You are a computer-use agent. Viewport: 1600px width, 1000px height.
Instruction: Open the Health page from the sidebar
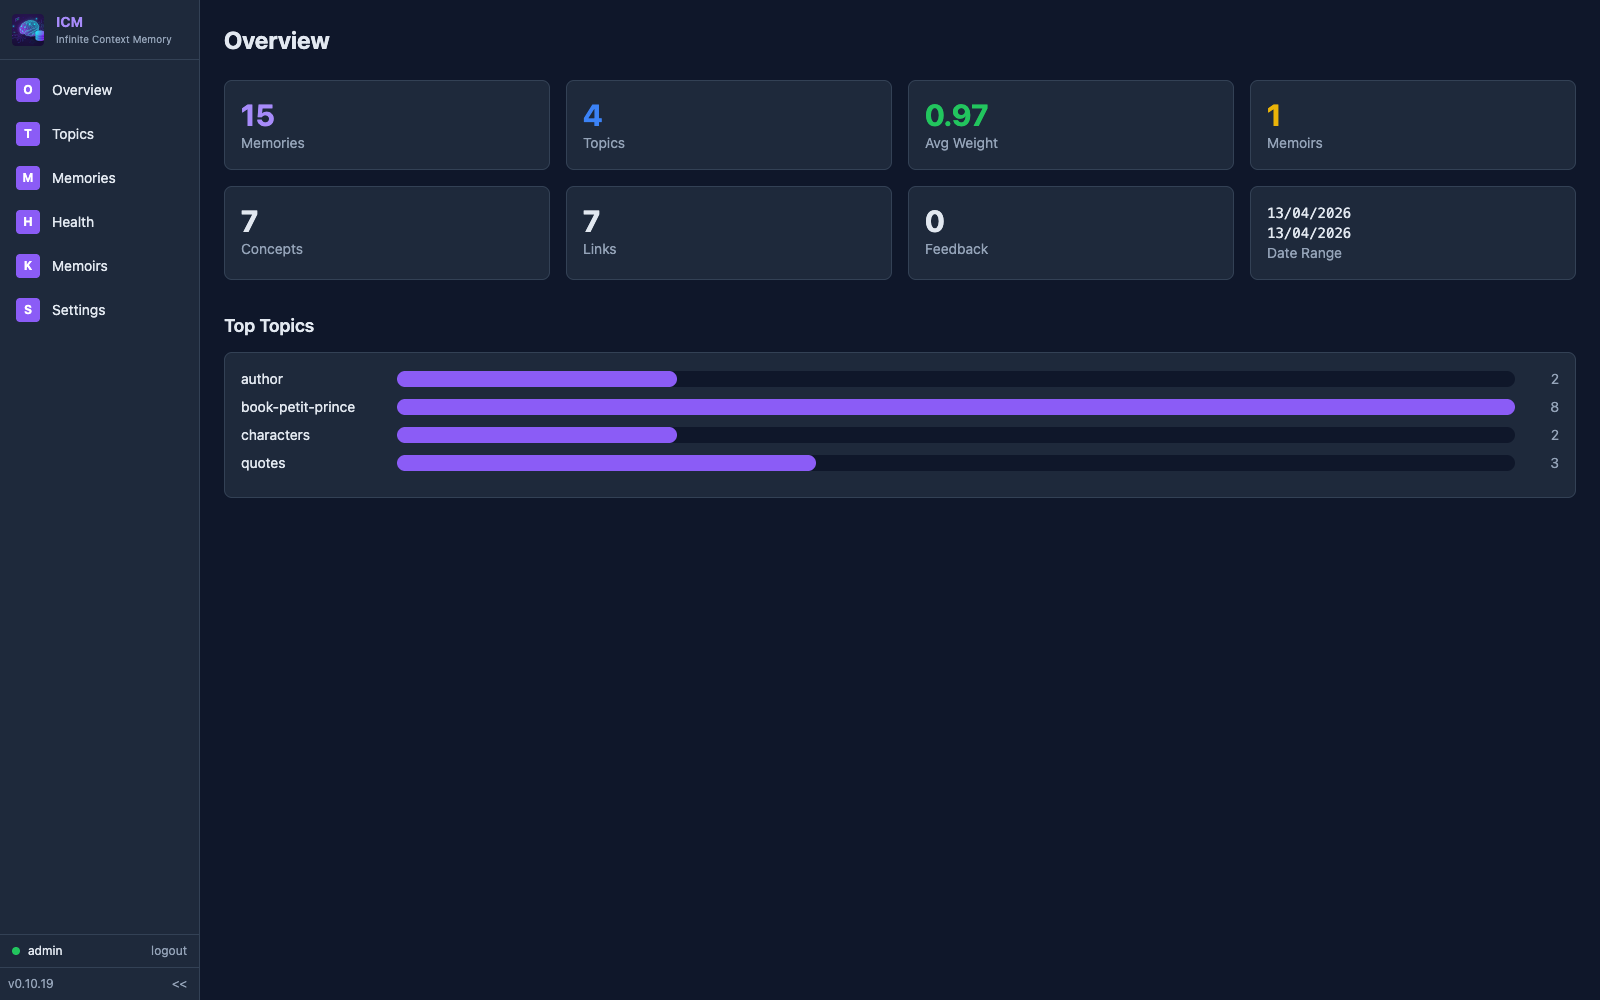[x=73, y=221]
